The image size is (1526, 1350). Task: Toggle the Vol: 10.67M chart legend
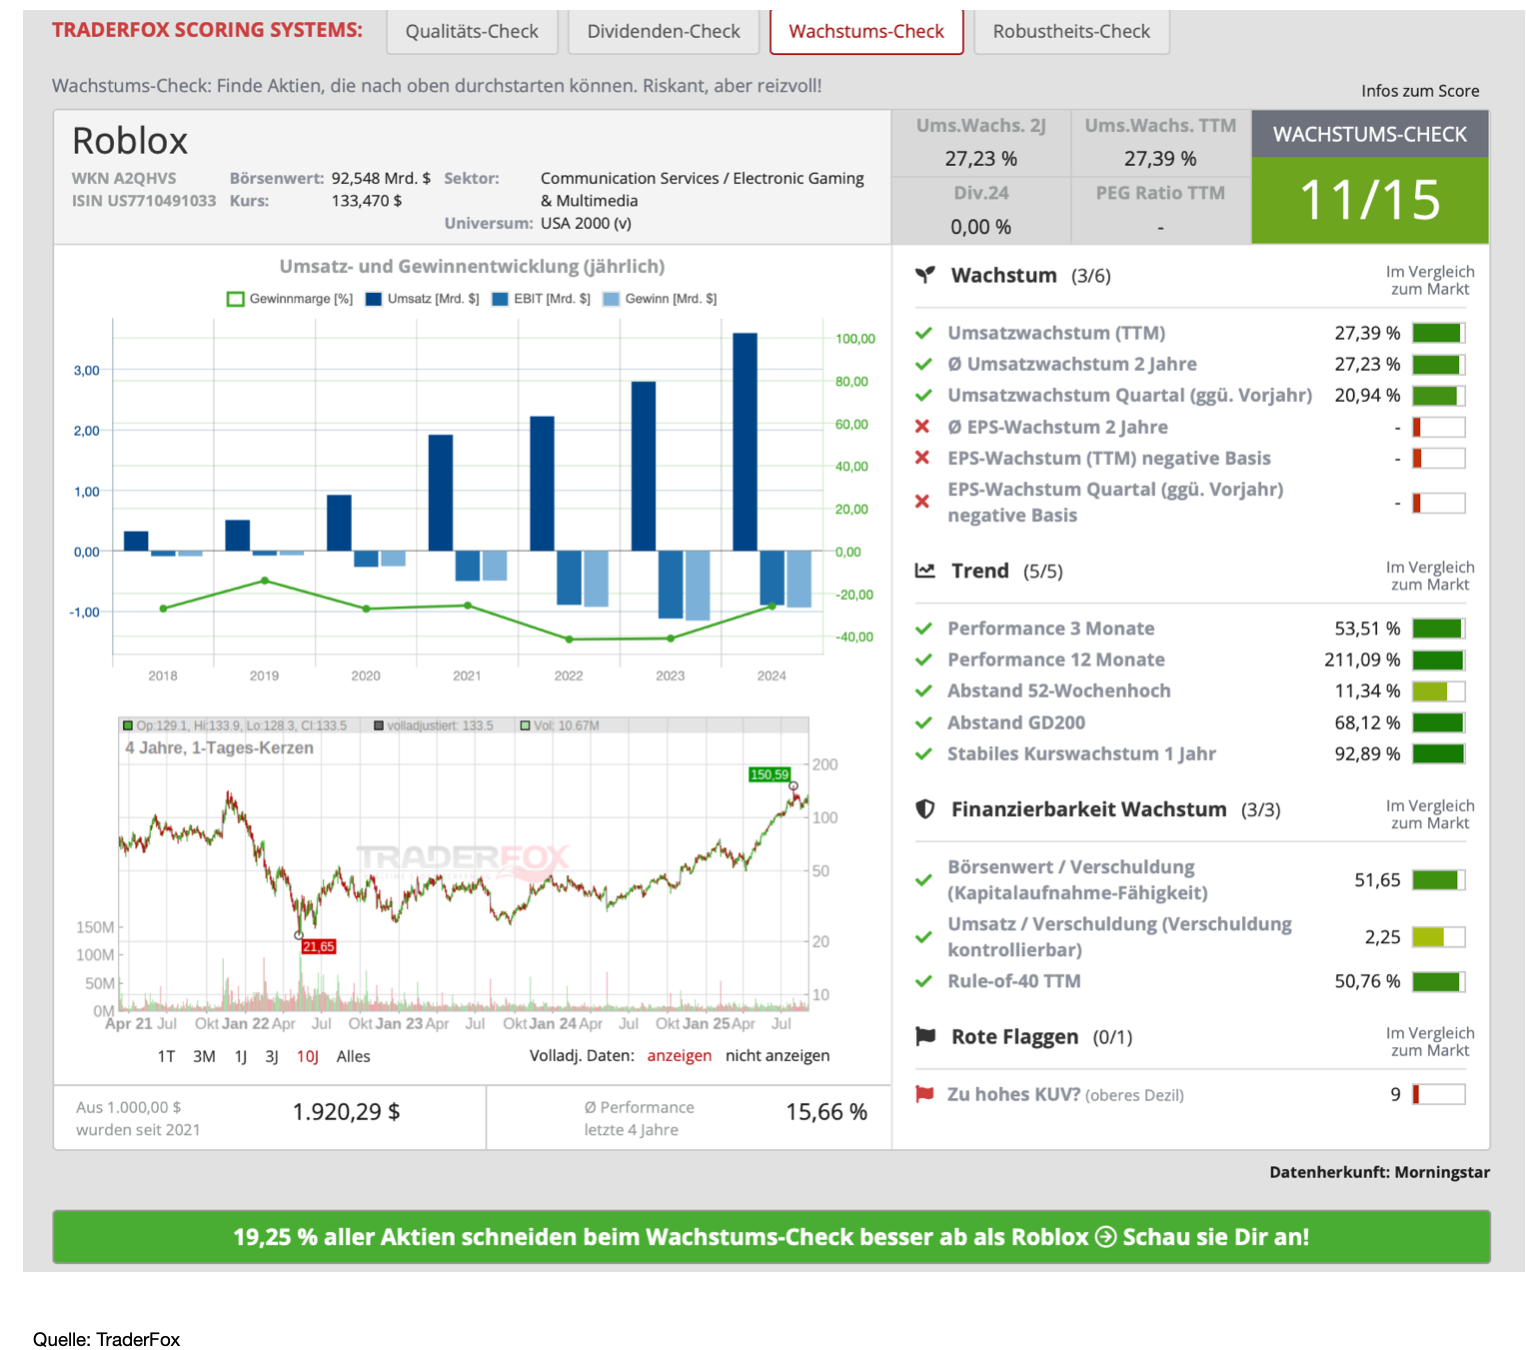coord(560,725)
